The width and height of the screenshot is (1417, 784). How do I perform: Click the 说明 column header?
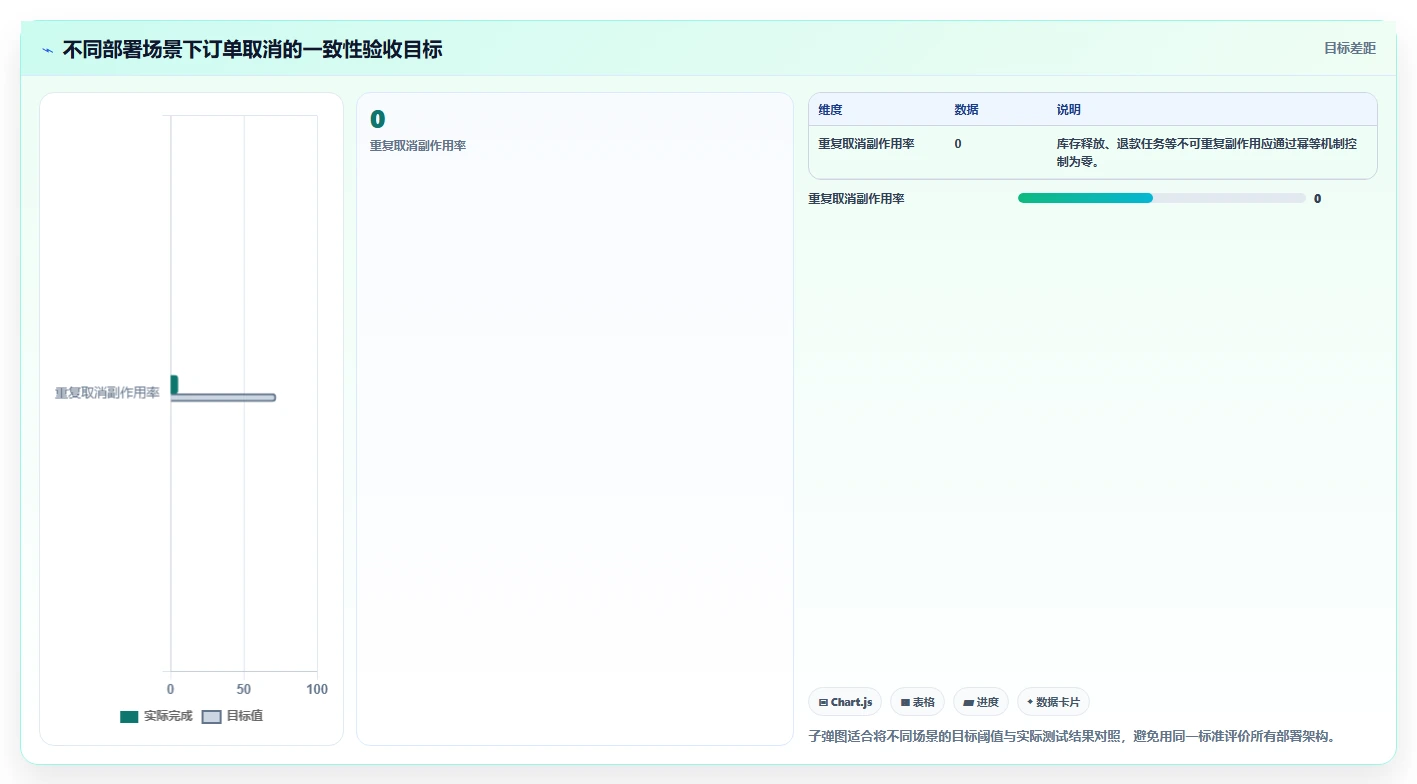click(1068, 110)
